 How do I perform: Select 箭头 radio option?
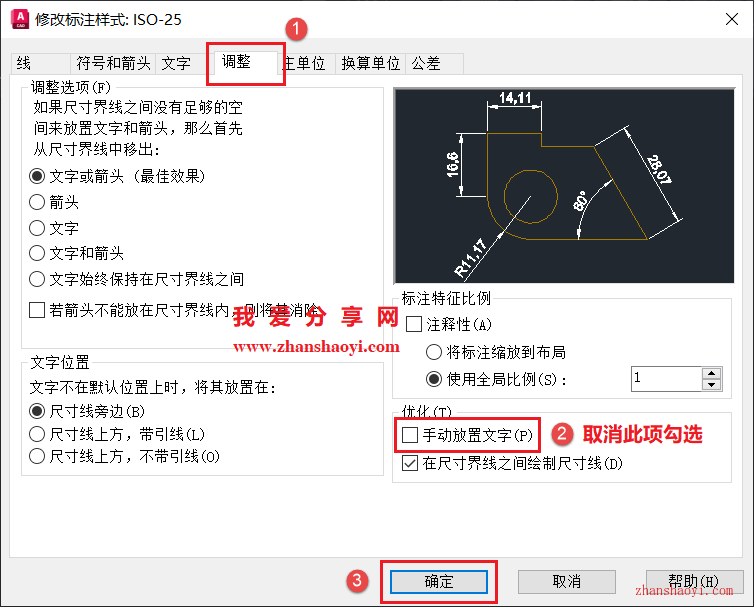(x=54, y=202)
